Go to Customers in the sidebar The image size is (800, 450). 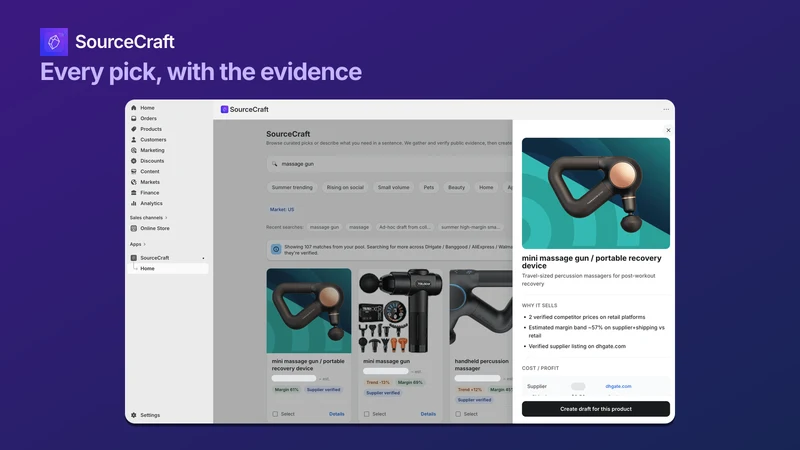153,139
